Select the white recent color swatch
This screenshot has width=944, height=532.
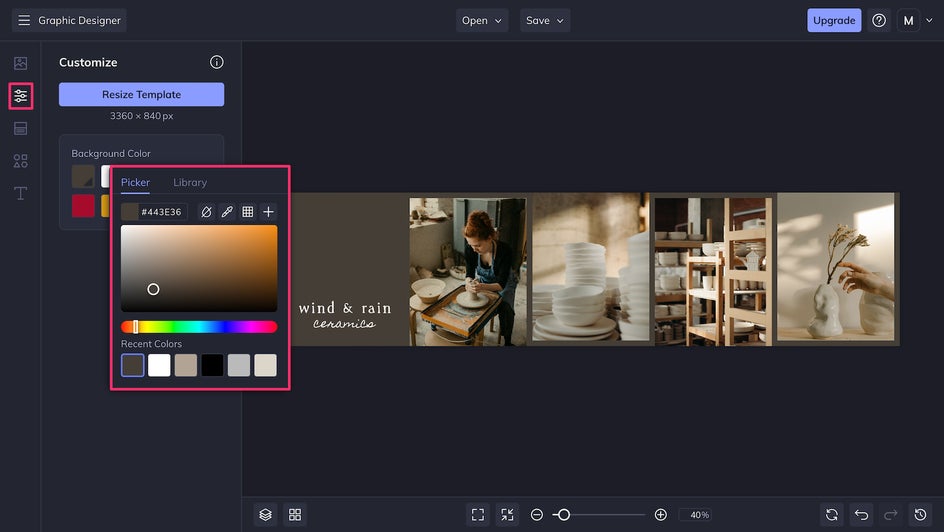[x=159, y=365]
